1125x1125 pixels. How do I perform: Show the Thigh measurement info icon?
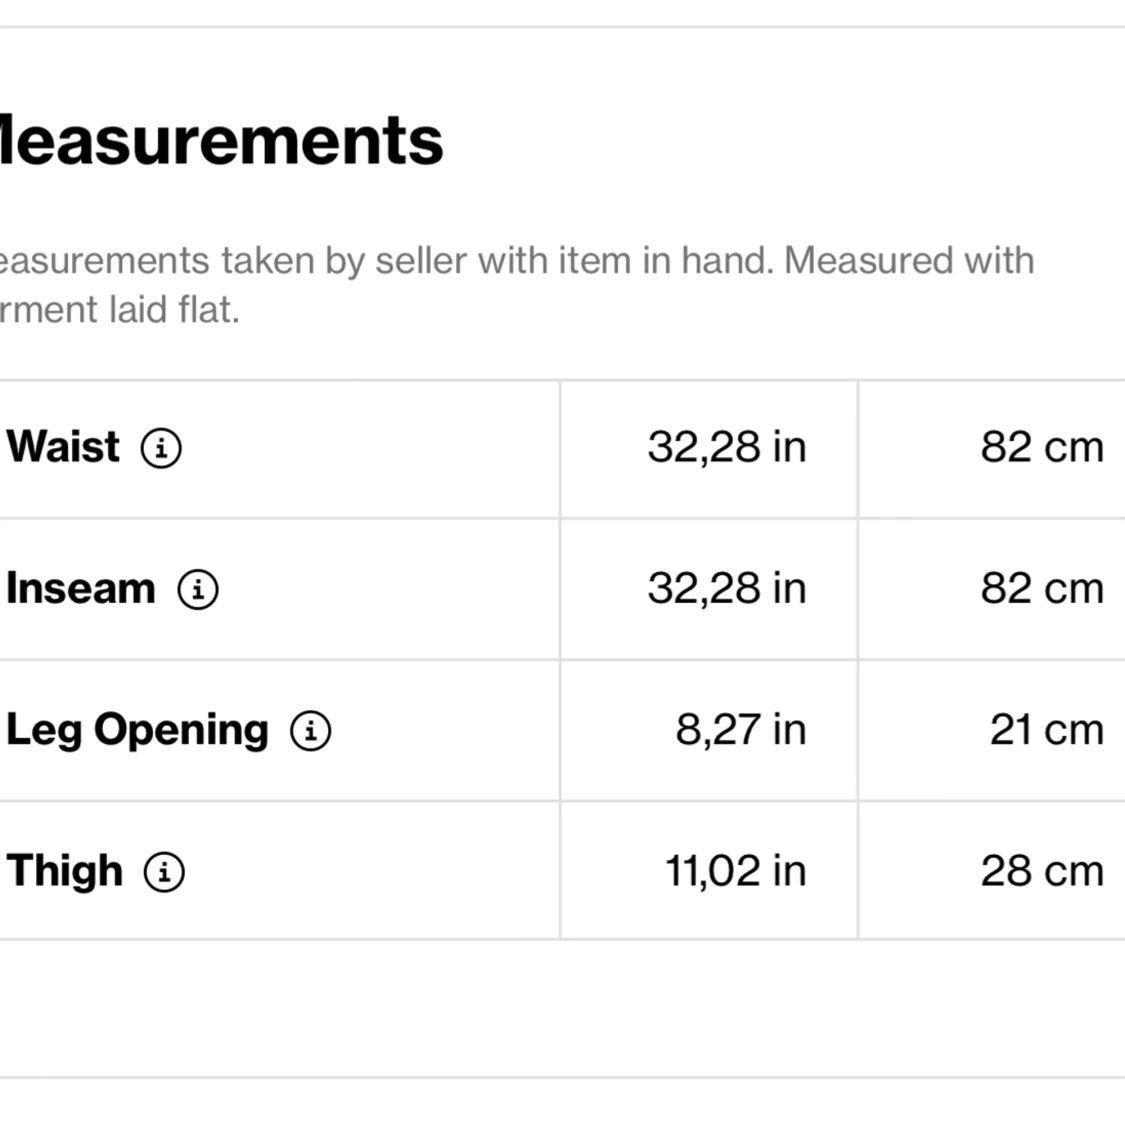(164, 872)
